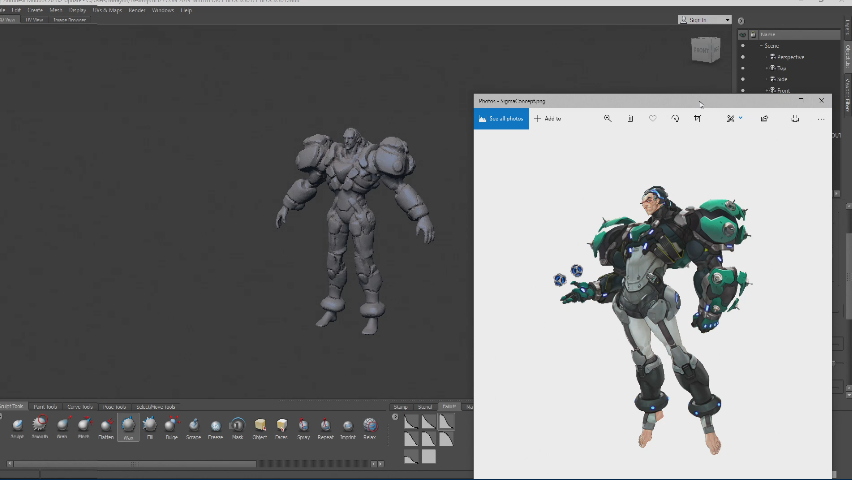Select the first falloff curve thumbnail
Screen dimensions: 852x480
pos(411,421)
